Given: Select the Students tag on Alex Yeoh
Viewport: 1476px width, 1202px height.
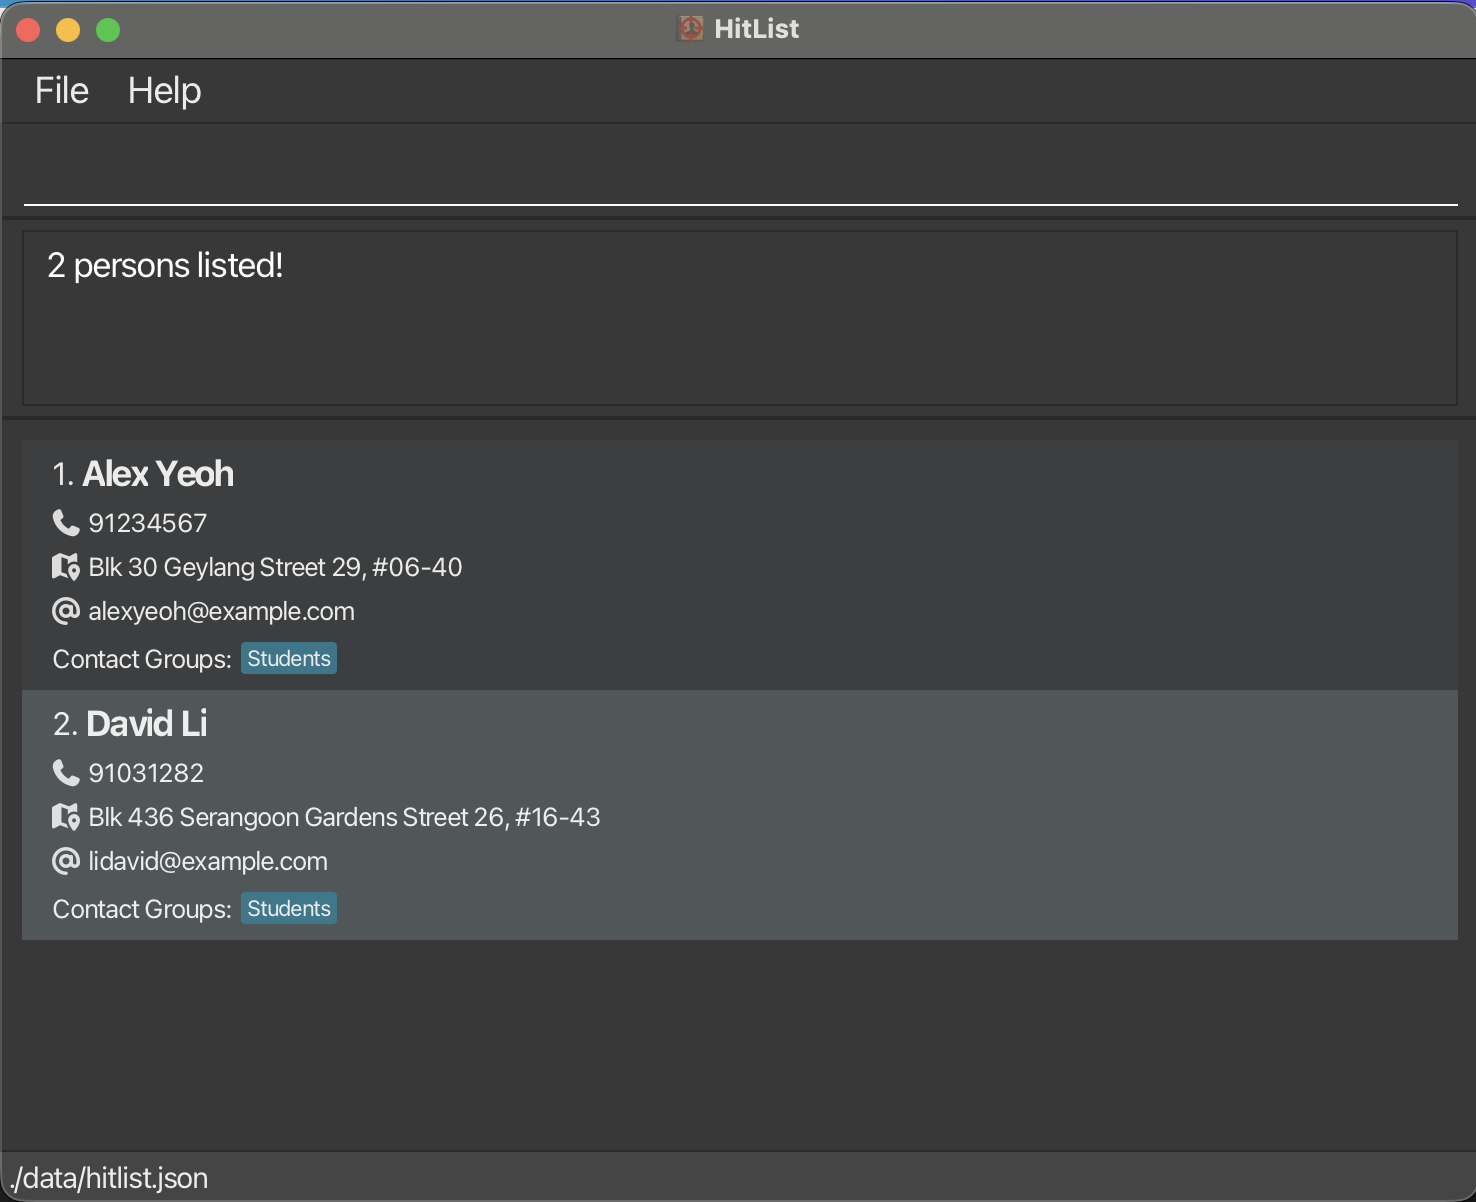Looking at the screenshot, I should [289, 659].
